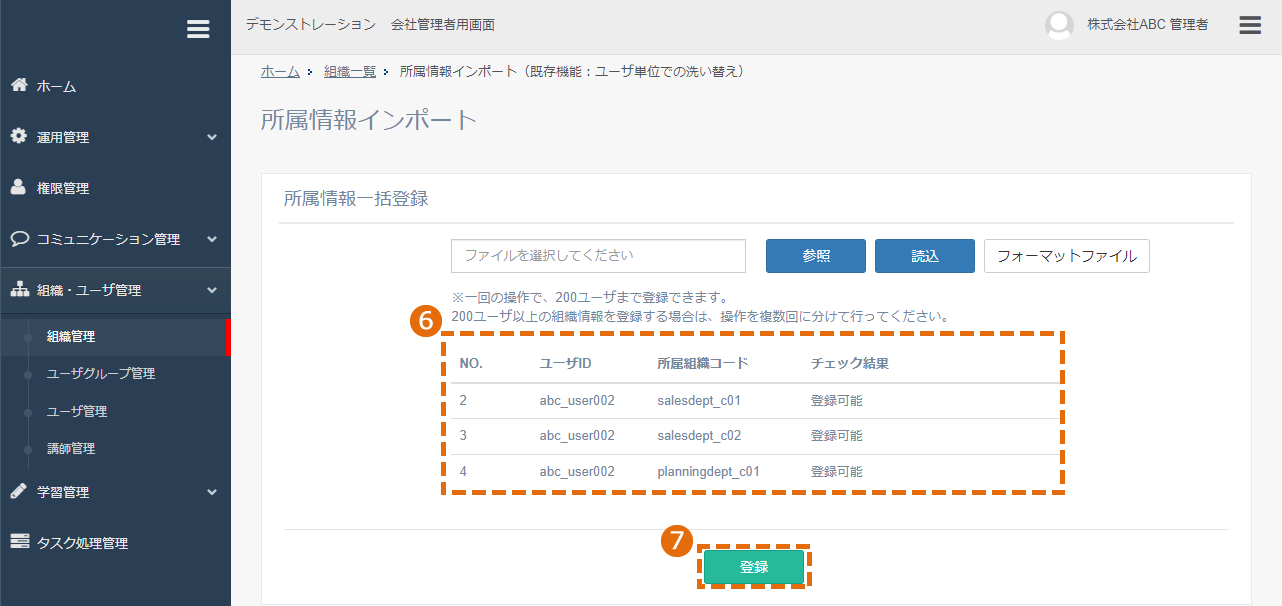This screenshot has height=606, width=1282.
Task: Click the 権限管理 person icon
Action: click(19, 187)
